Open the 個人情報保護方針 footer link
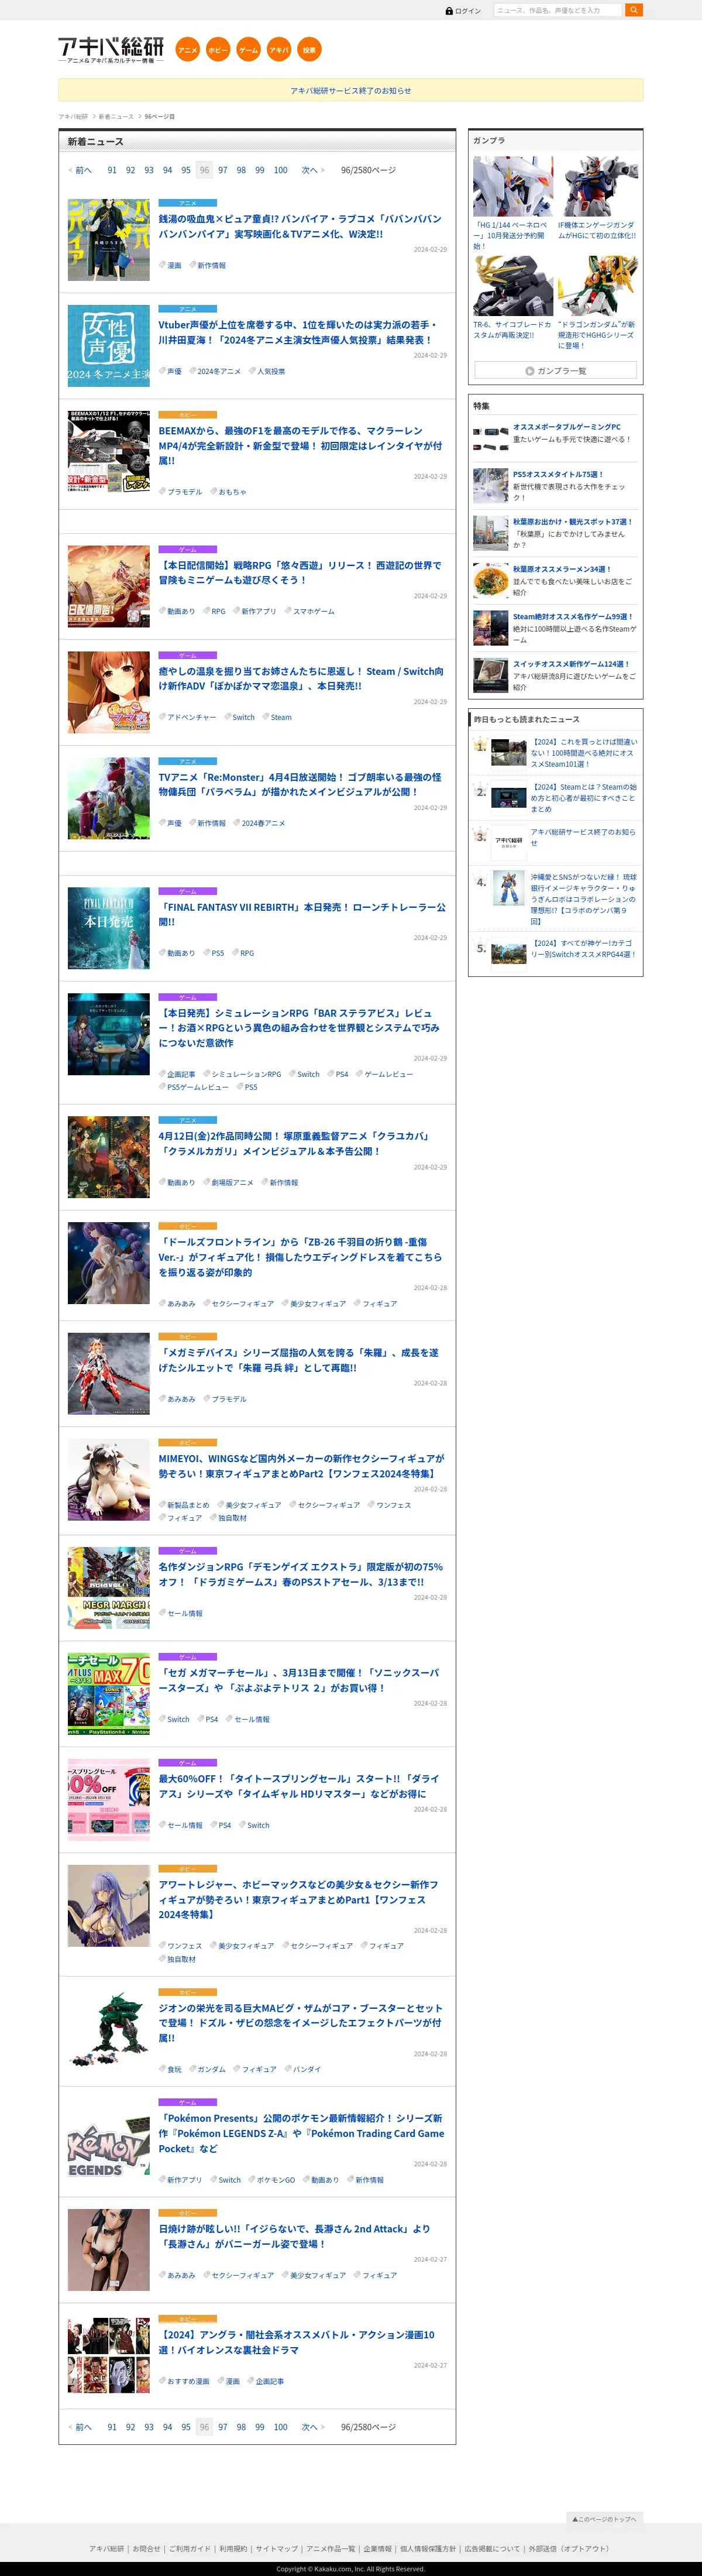Screen dimensions: 702x2576 pyautogui.click(x=428, y=2548)
